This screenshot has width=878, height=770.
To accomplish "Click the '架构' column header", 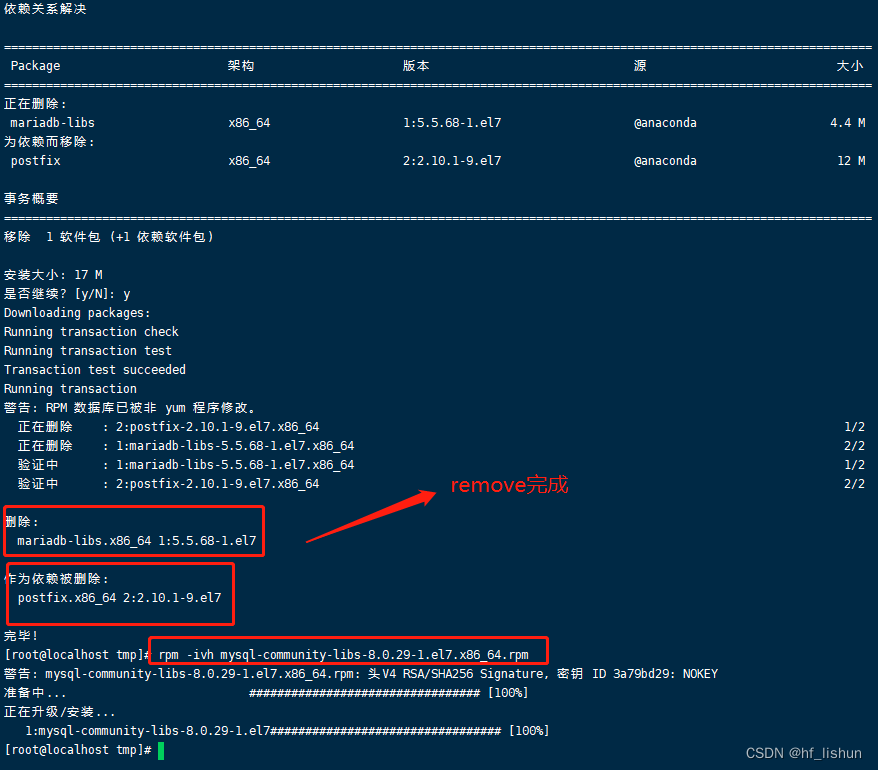I will [x=241, y=66].
